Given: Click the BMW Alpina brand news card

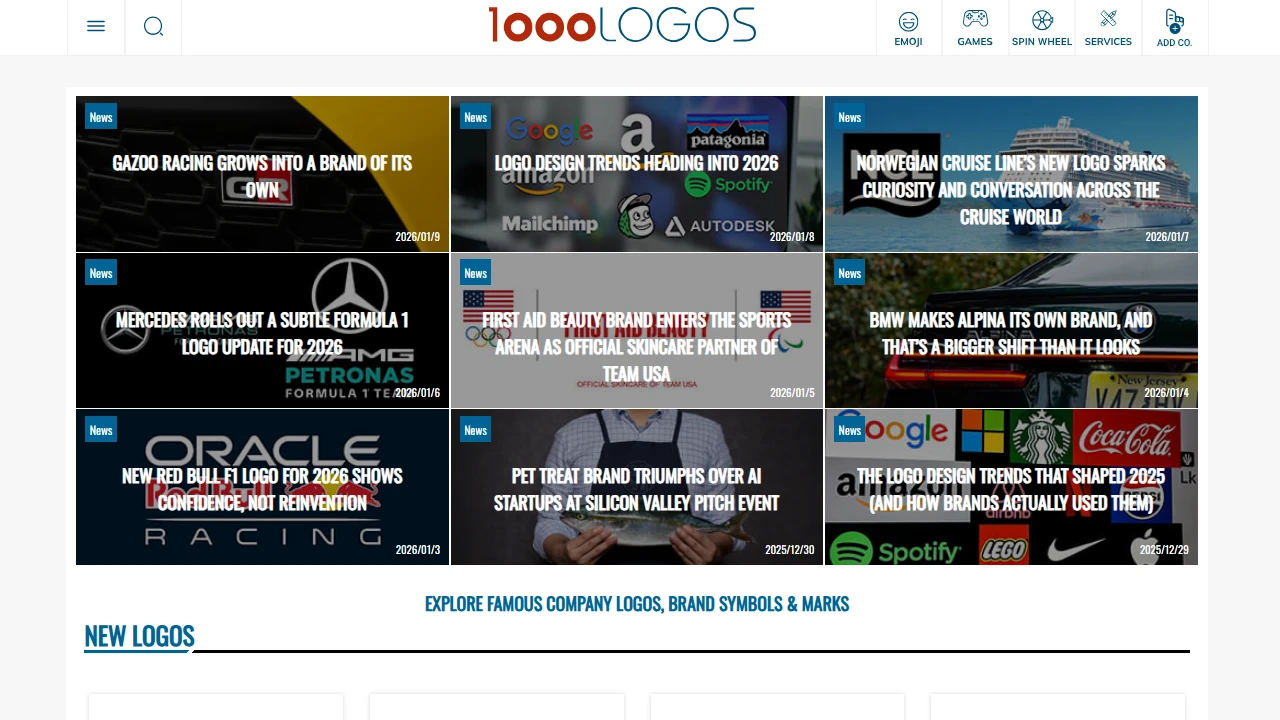Looking at the screenshot, I should [1010, 333].
